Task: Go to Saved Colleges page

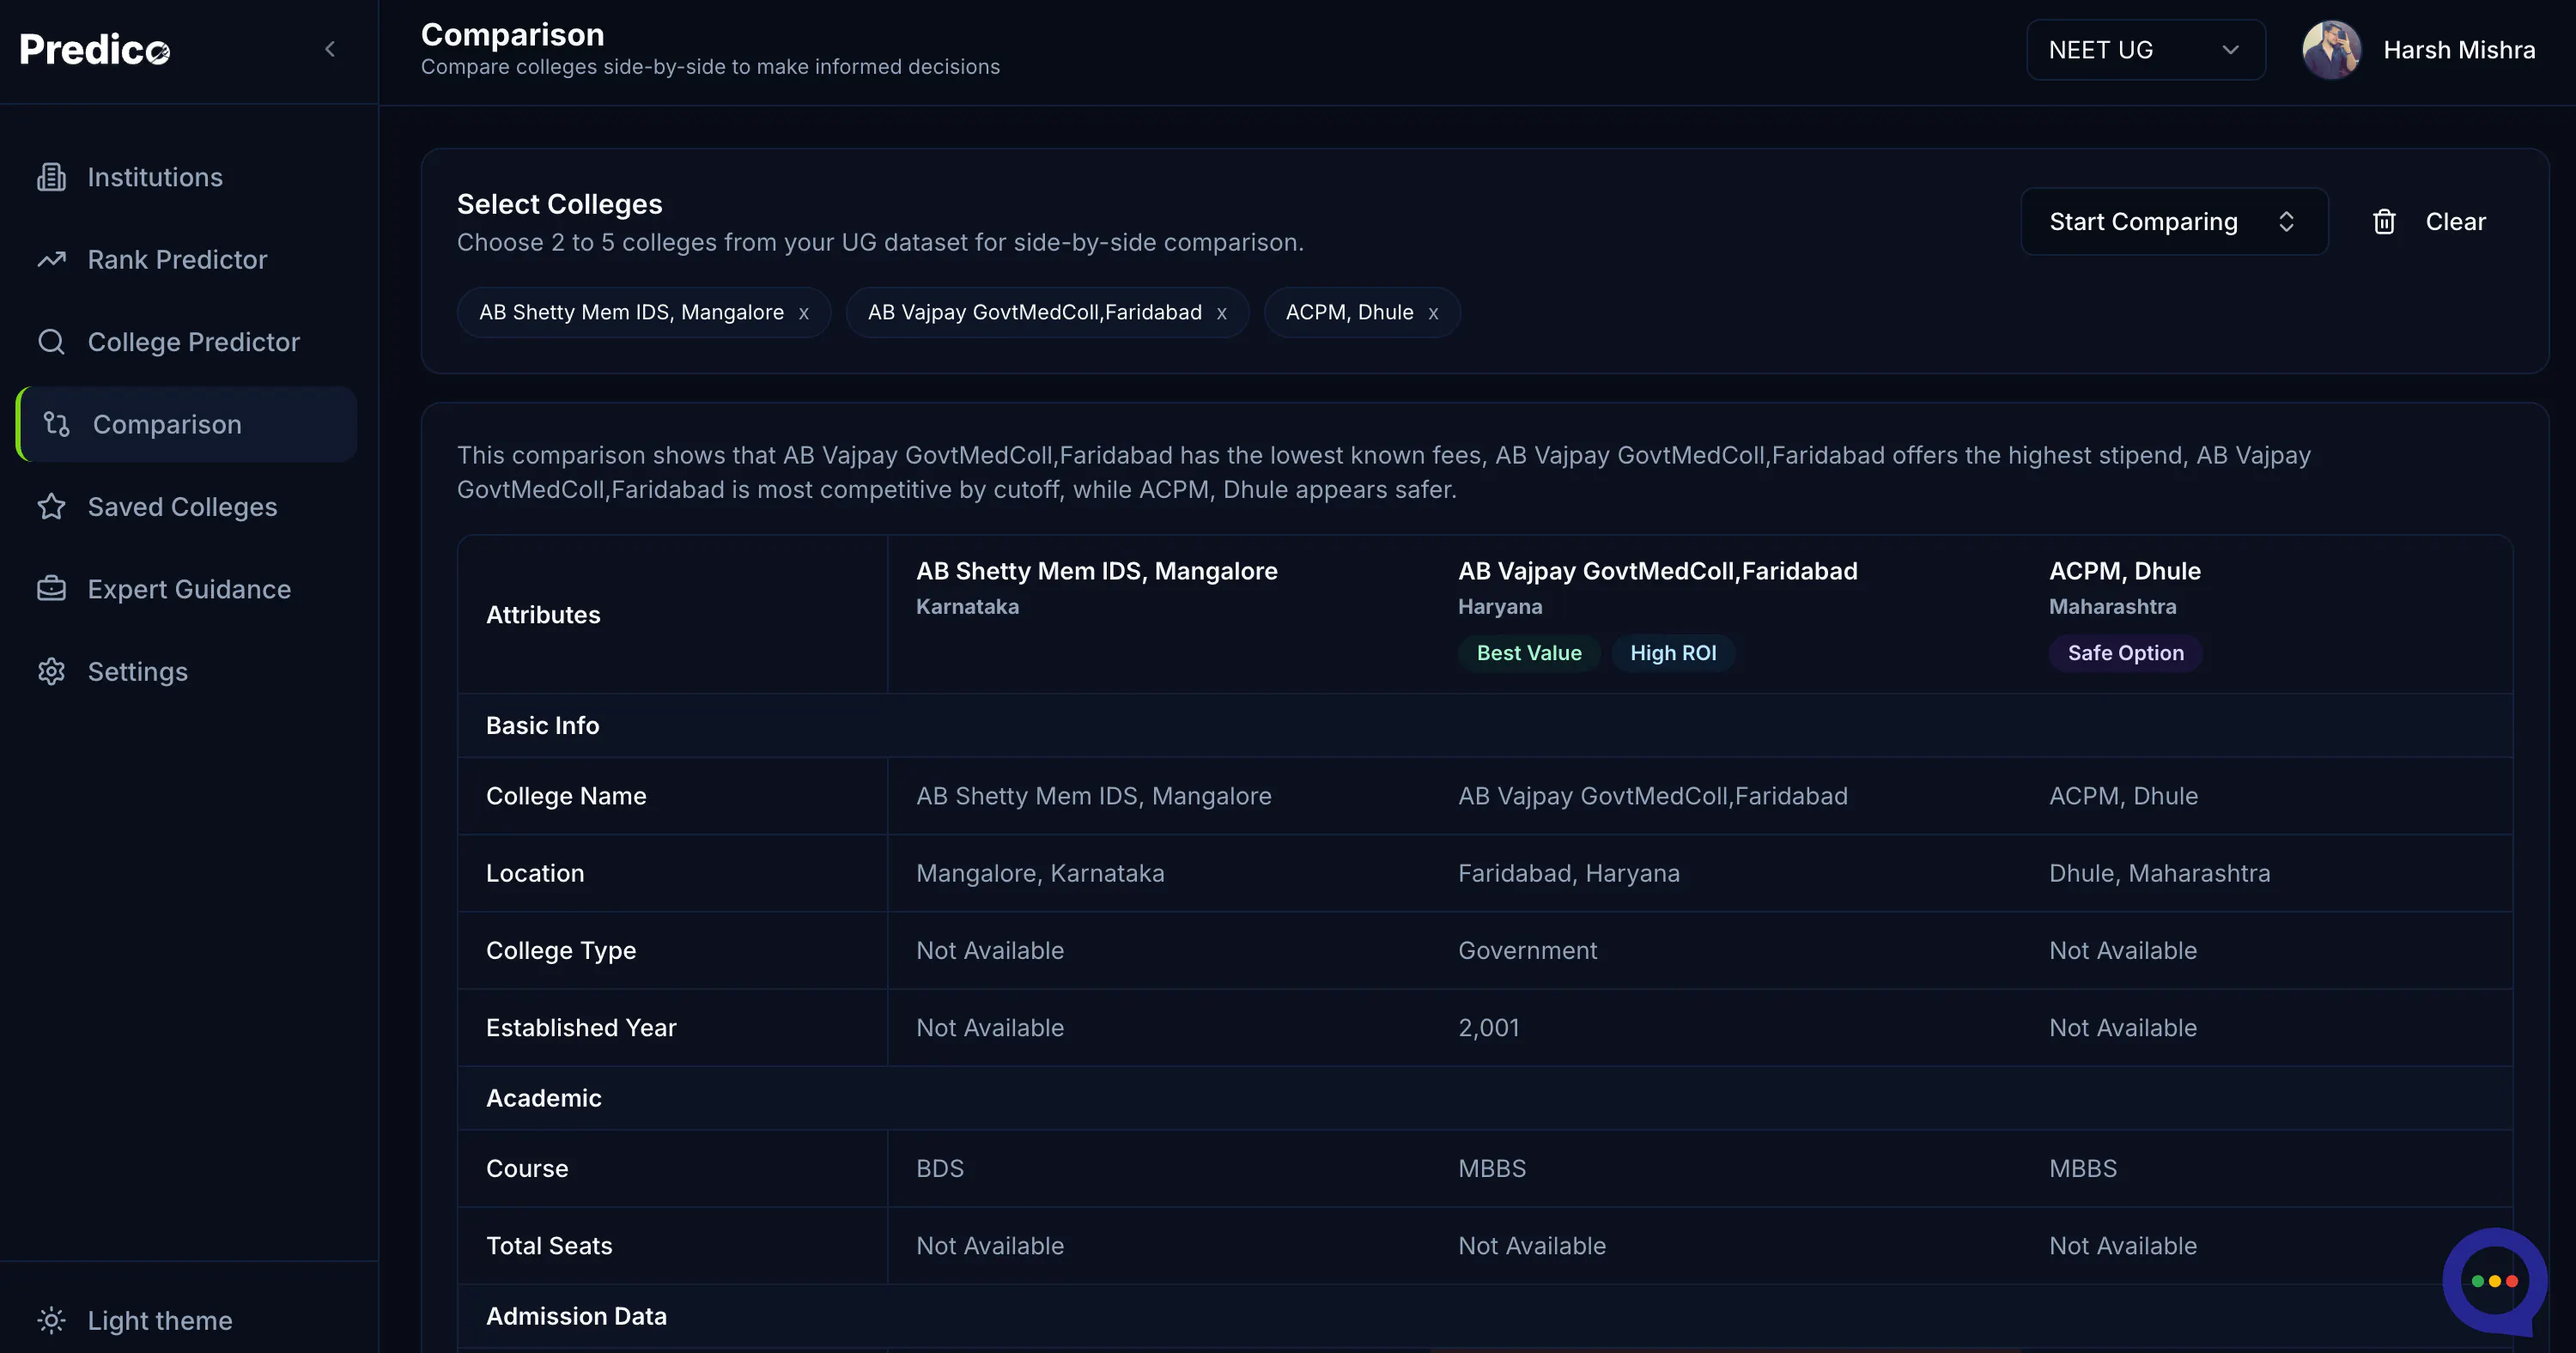Action: point(182,506)
